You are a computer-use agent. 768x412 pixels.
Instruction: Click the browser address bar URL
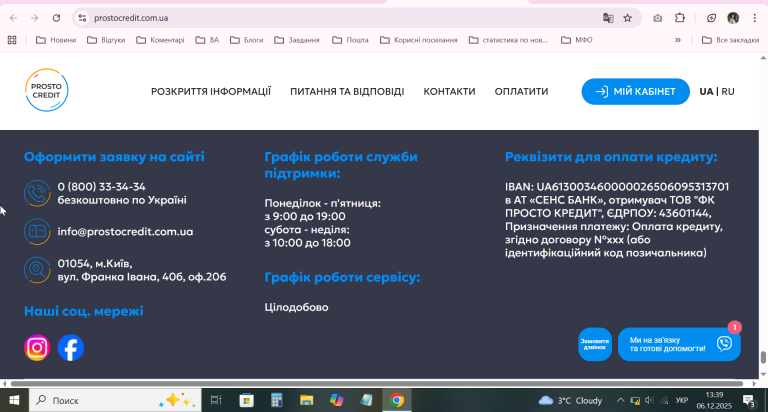click(x=131, y=18)
